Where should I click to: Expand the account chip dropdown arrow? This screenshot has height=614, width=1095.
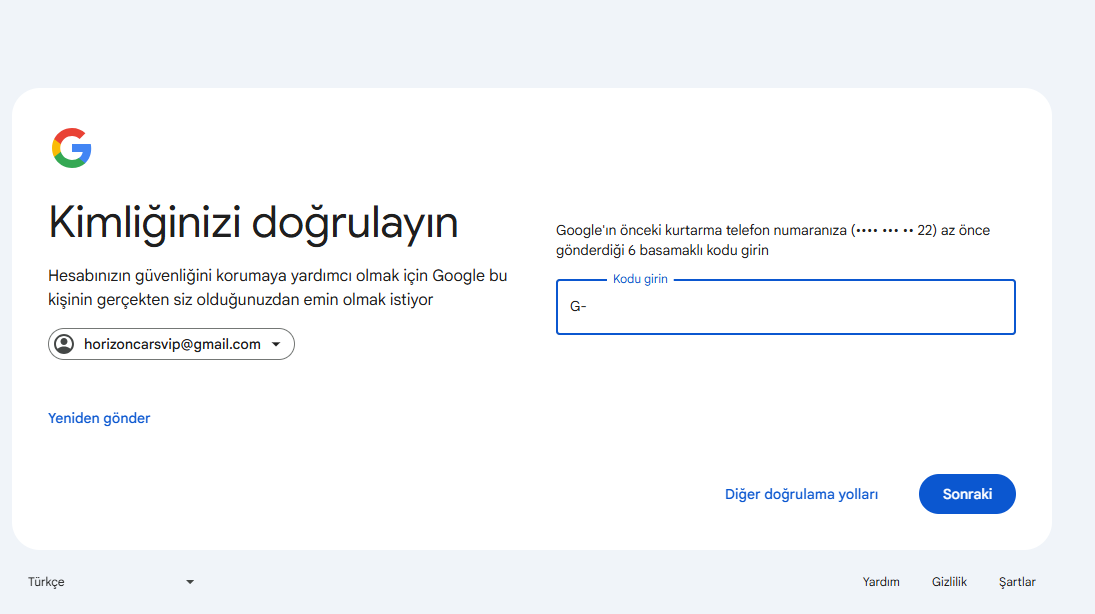[276, 344]
